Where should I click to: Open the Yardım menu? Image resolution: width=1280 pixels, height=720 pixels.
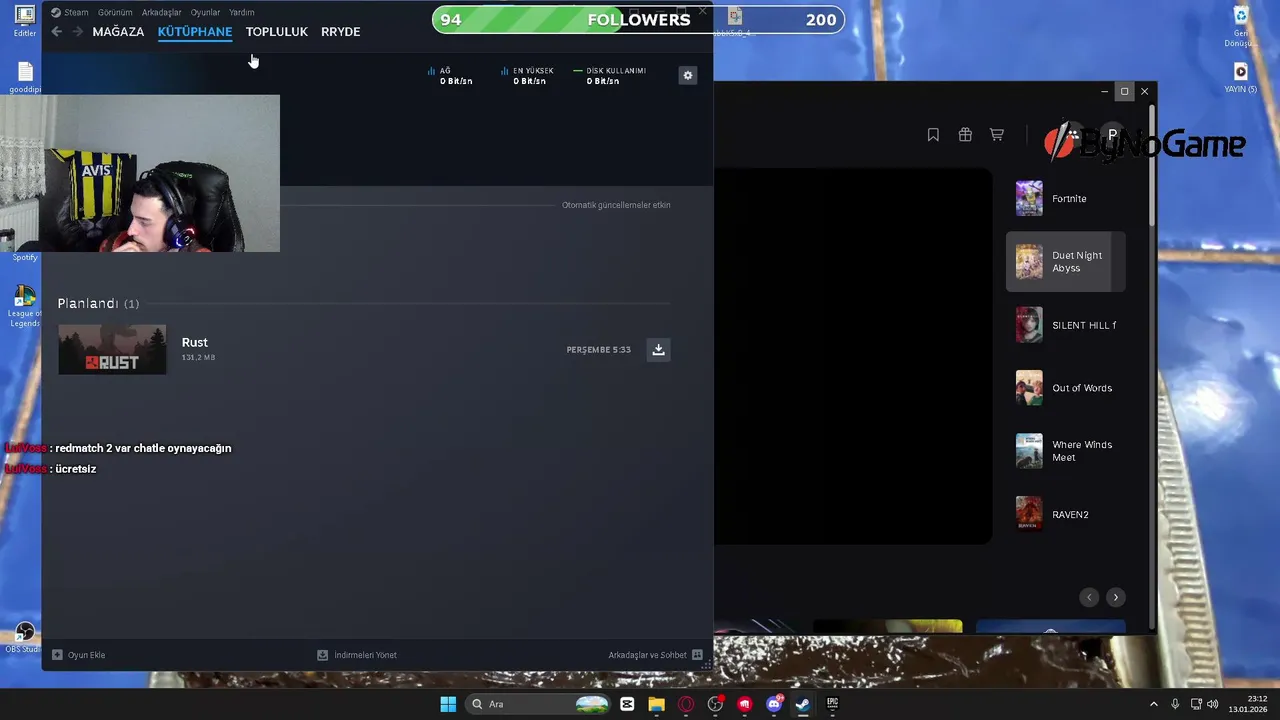pyautogui.click(x=241, y=12)
